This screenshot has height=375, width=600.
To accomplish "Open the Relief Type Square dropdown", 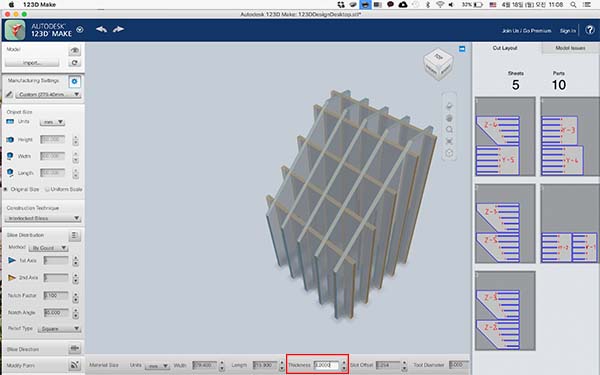I will click(x=59, y=329).
